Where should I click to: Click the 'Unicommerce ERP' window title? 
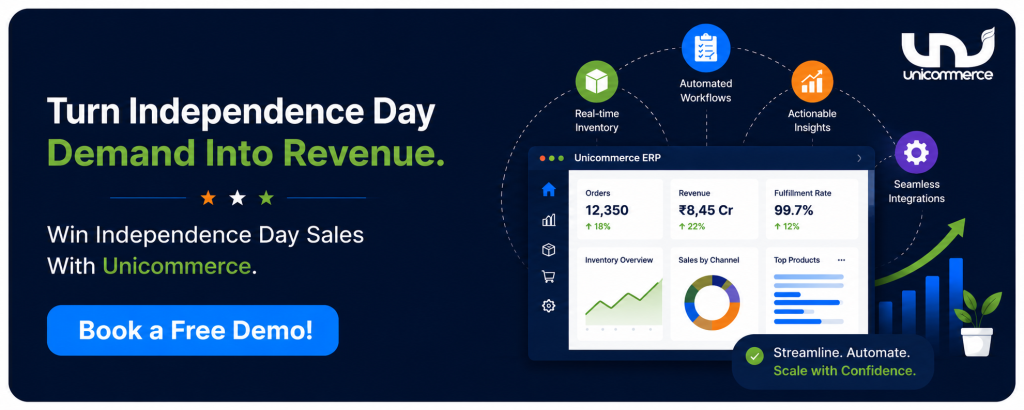[617, 158]
